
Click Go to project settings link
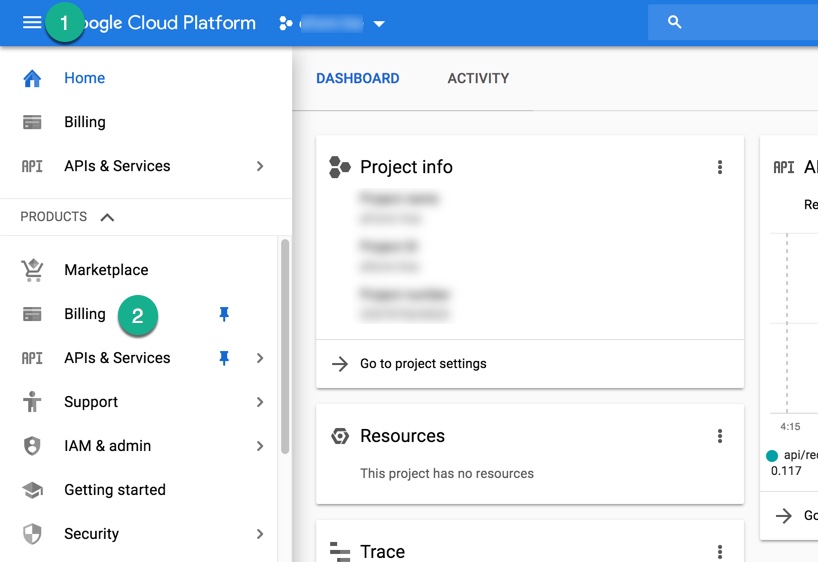[423, 363]
